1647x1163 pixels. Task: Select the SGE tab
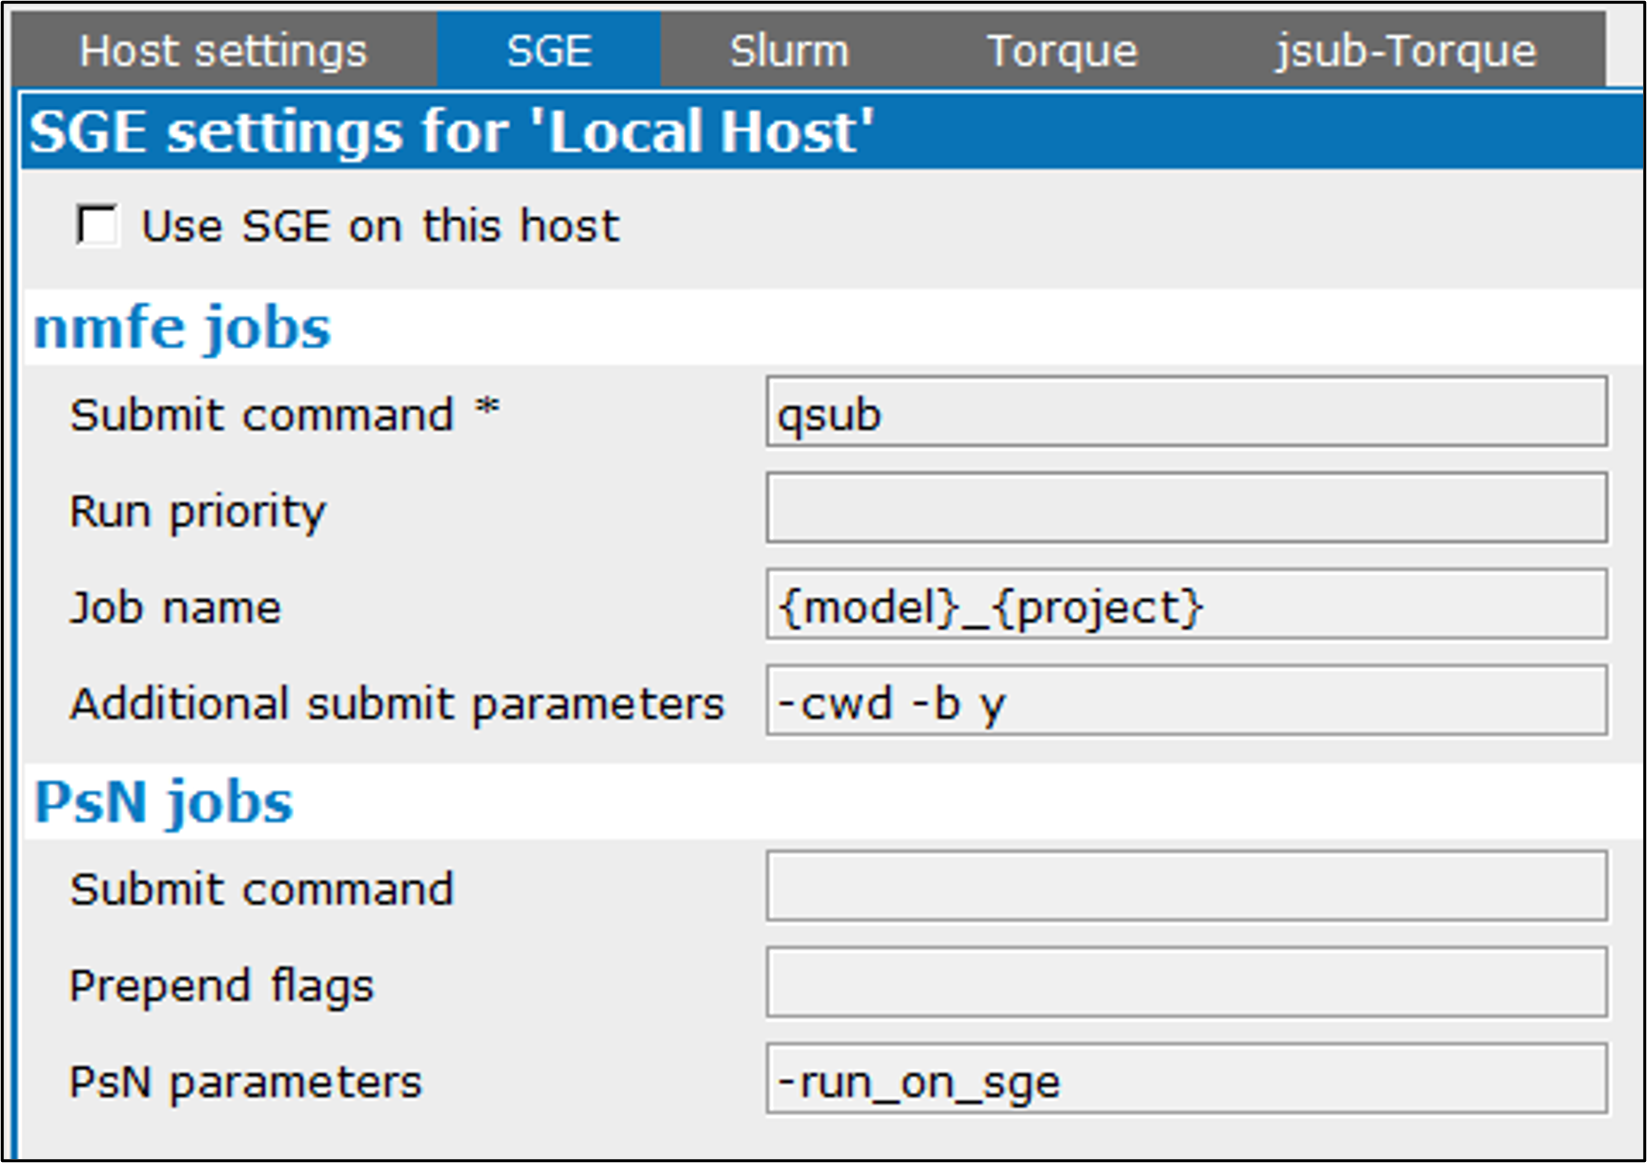tap(549, 50)
